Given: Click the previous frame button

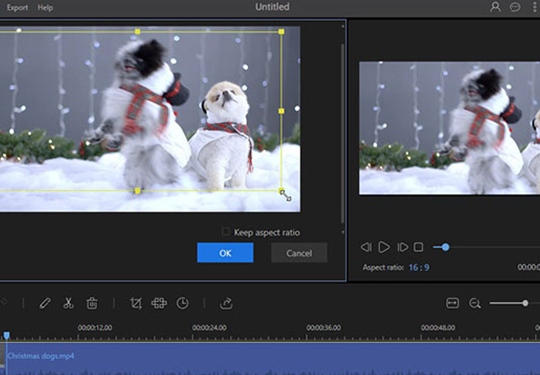Looking at the screenshot, I should point(366,247).
